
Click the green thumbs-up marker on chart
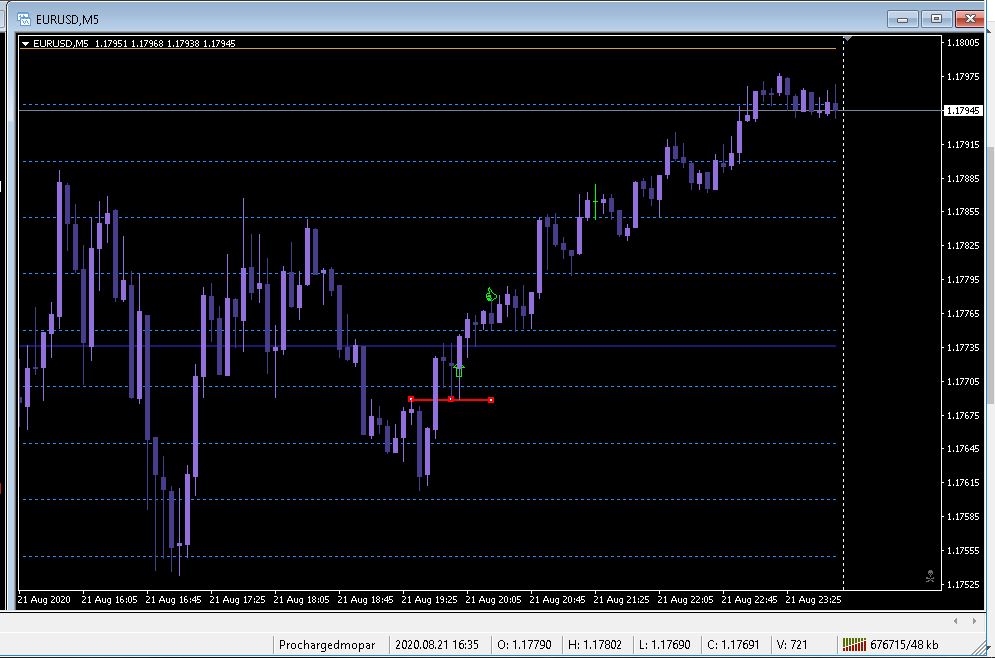coord(491,294)
